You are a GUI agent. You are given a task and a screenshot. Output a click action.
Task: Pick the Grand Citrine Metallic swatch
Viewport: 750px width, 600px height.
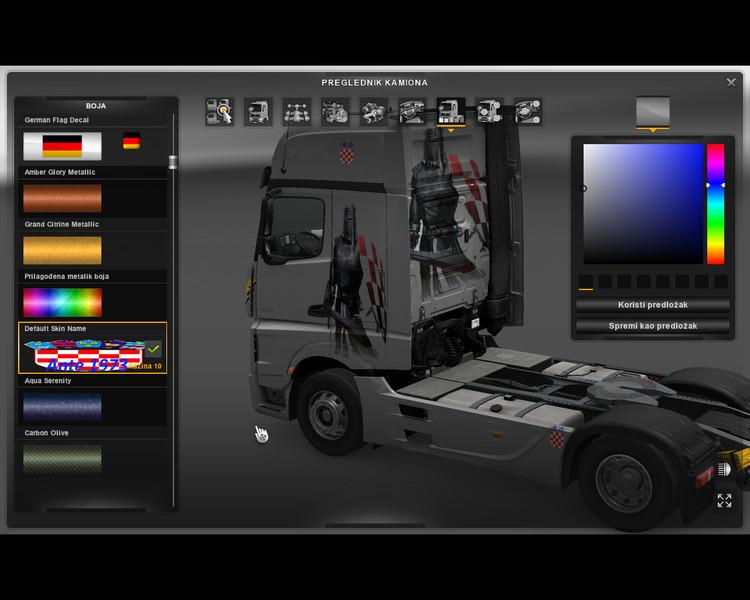(62, 250)
